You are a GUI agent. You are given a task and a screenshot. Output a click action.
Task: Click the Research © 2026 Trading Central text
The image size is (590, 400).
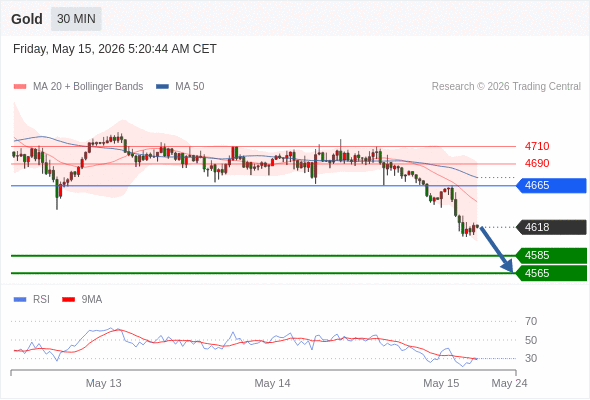506,87
